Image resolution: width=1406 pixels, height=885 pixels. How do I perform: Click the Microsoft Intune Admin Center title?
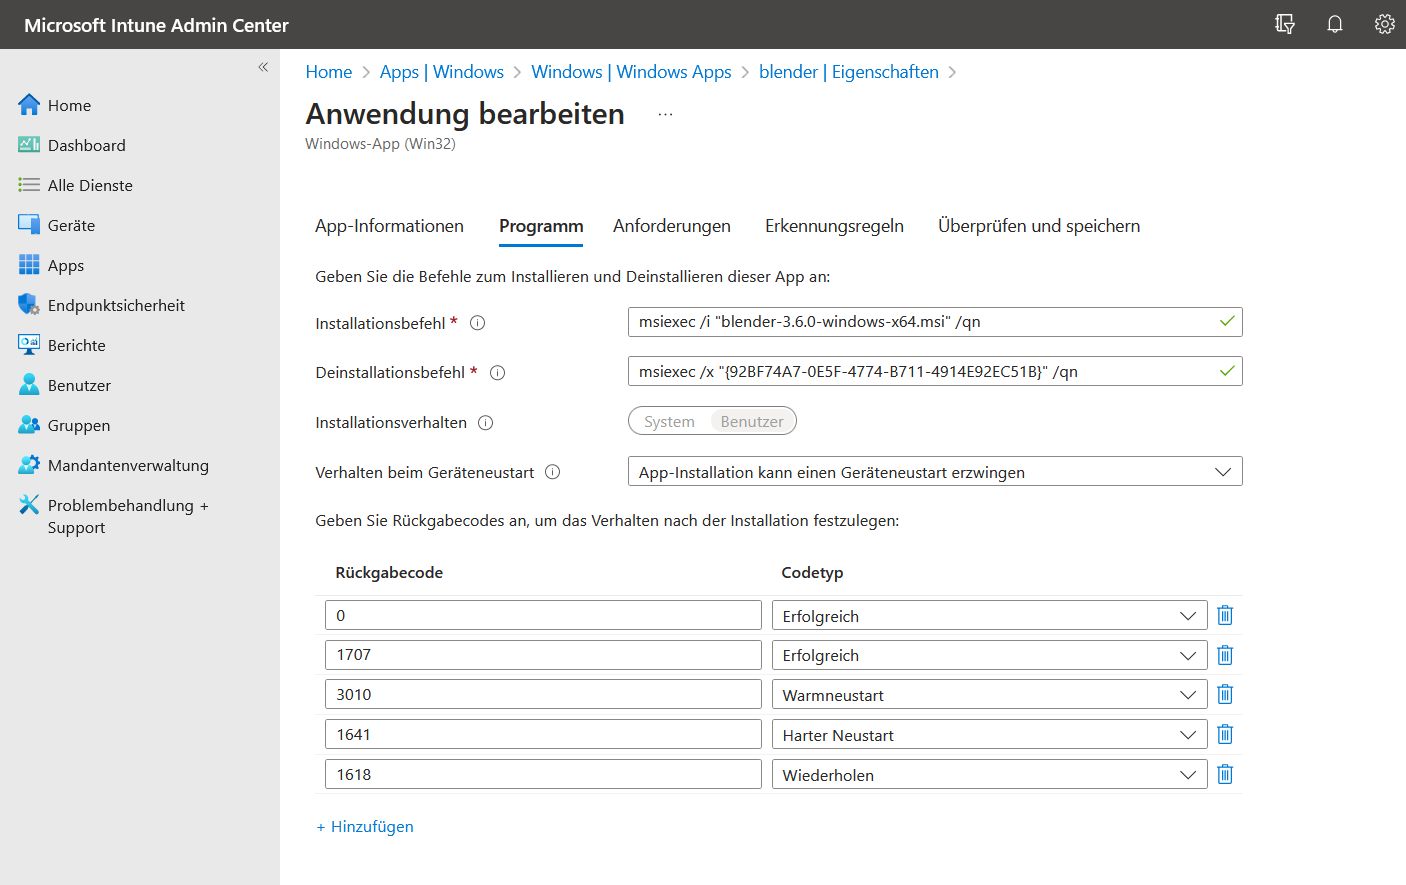[x=156, y=25]
